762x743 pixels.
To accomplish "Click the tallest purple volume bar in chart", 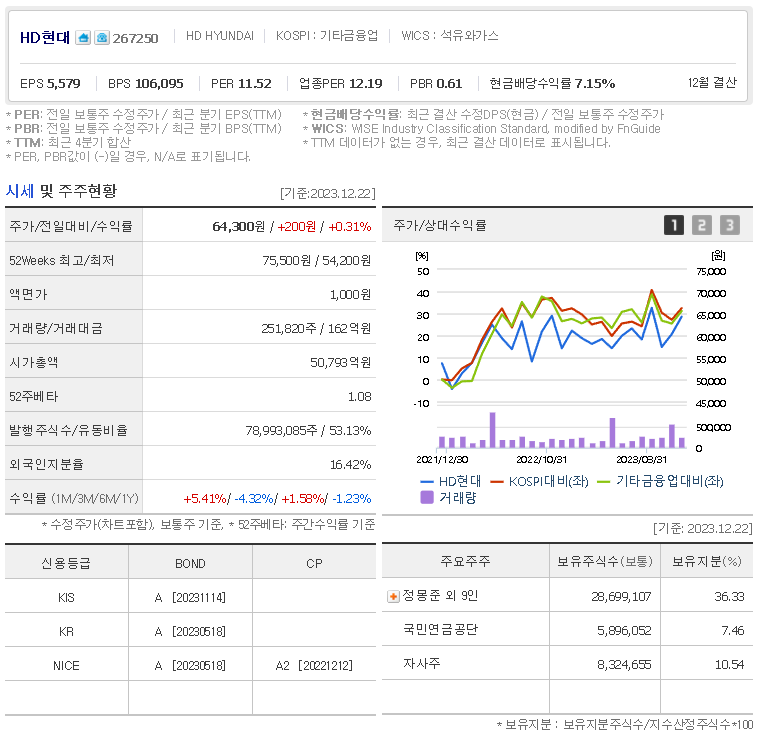I will click(492, 430).
